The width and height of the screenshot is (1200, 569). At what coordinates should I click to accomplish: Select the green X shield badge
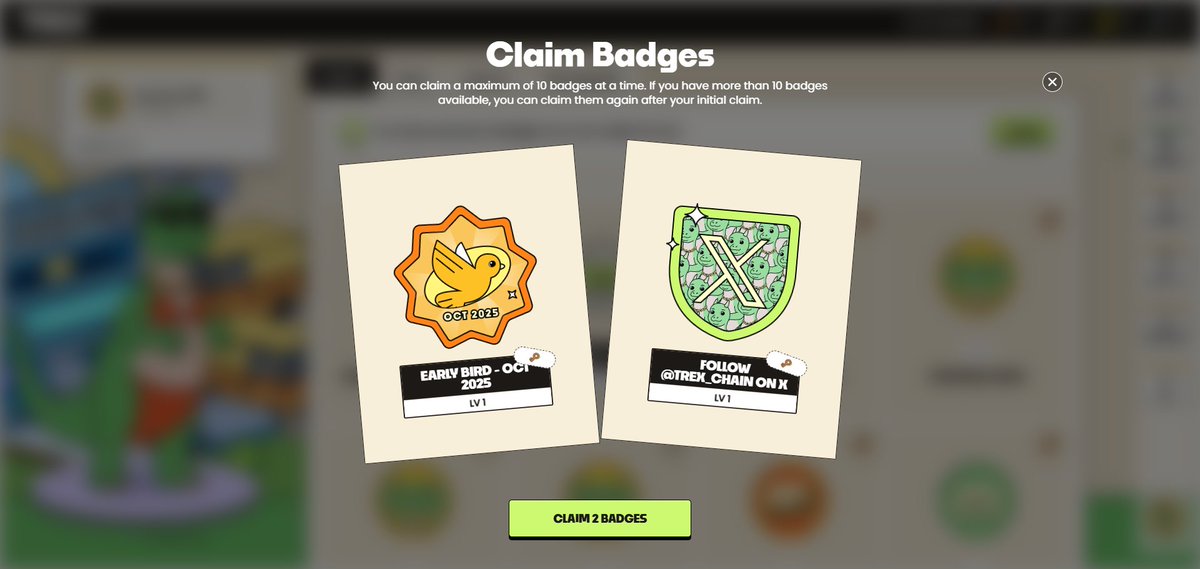733,270
